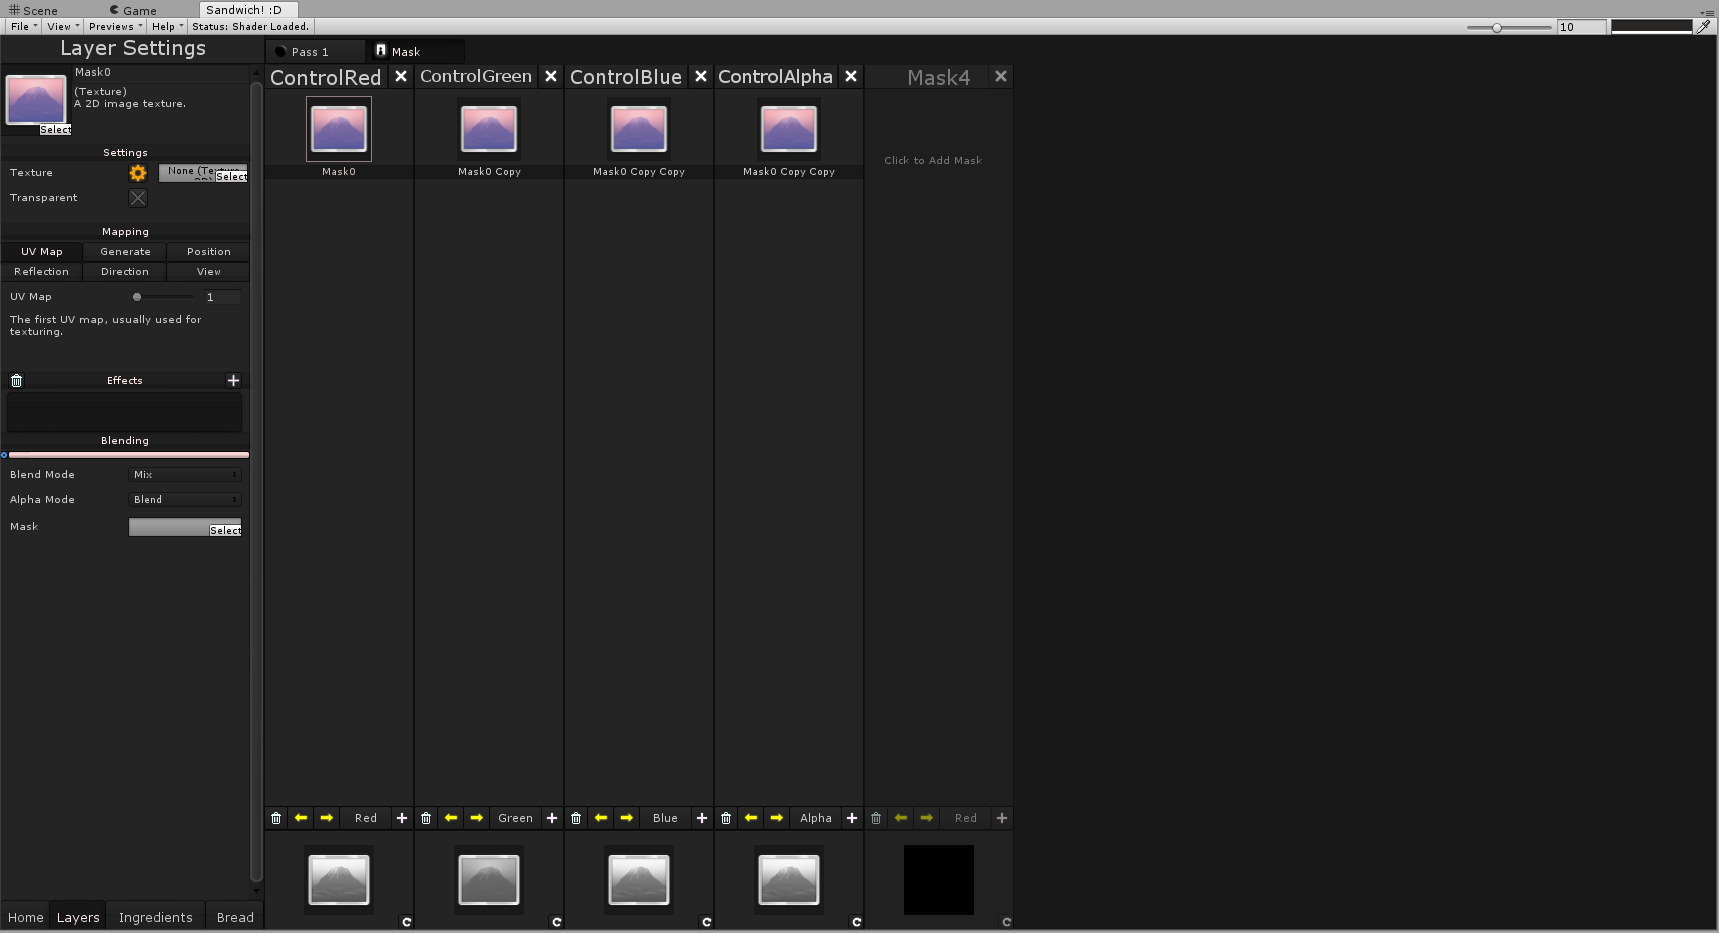Image resolution: width=1719 pixels, height=933 pixels.
Task: Move ControlRed layer right with yellow arrow
Action: click(x=327, y=818)
